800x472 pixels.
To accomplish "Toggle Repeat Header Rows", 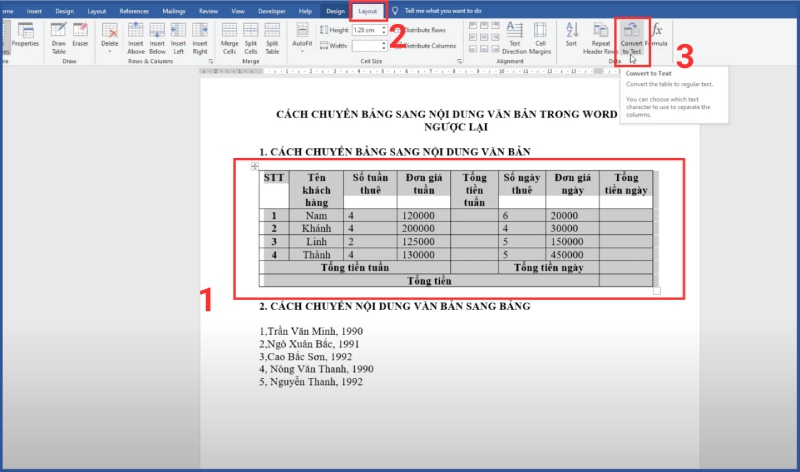I will (x=601, y=38).
